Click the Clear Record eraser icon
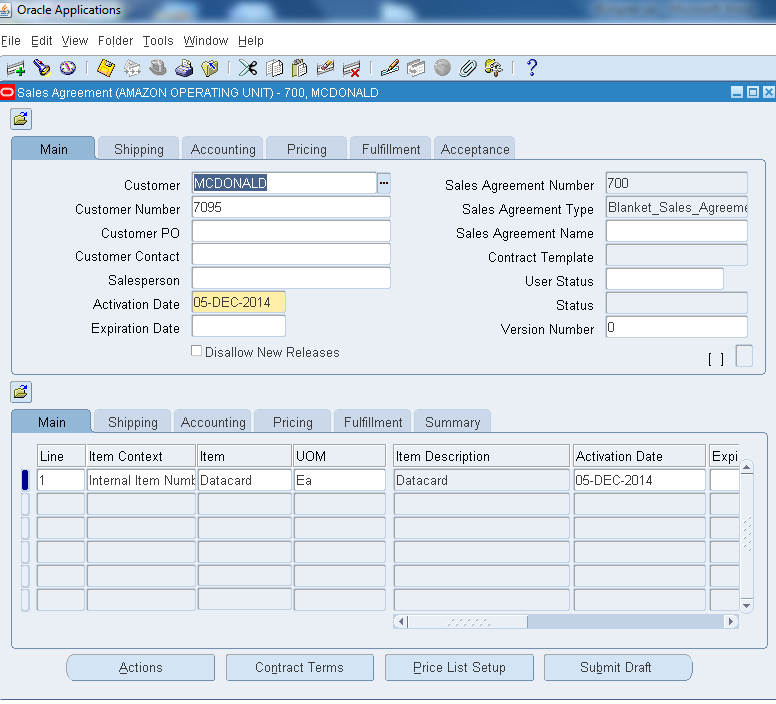This screenshot has height=704, width=776. pyautogui.click(x=325, y=68)
